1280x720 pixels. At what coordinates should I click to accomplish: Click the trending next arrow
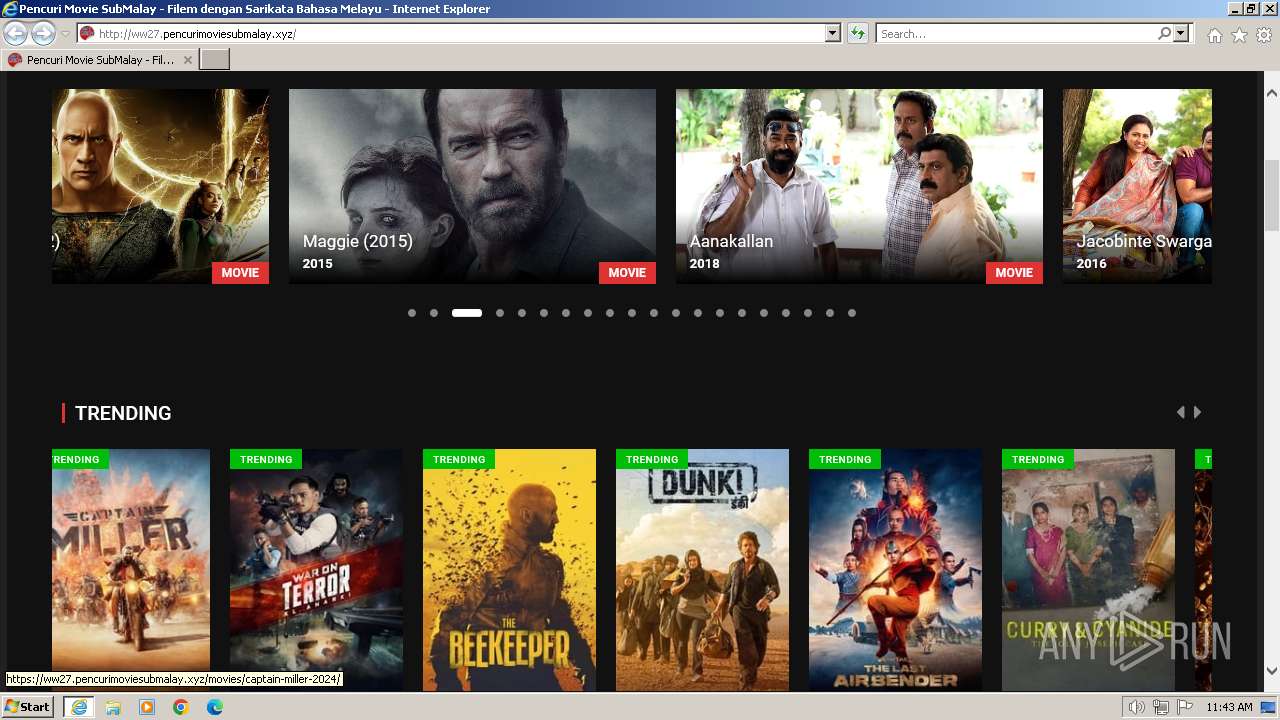[x=1197, y=412]
